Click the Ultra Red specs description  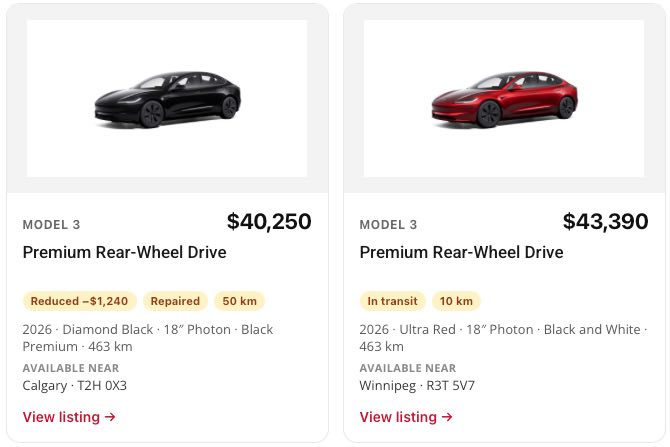pyautogui.click(x=503, y=338)
